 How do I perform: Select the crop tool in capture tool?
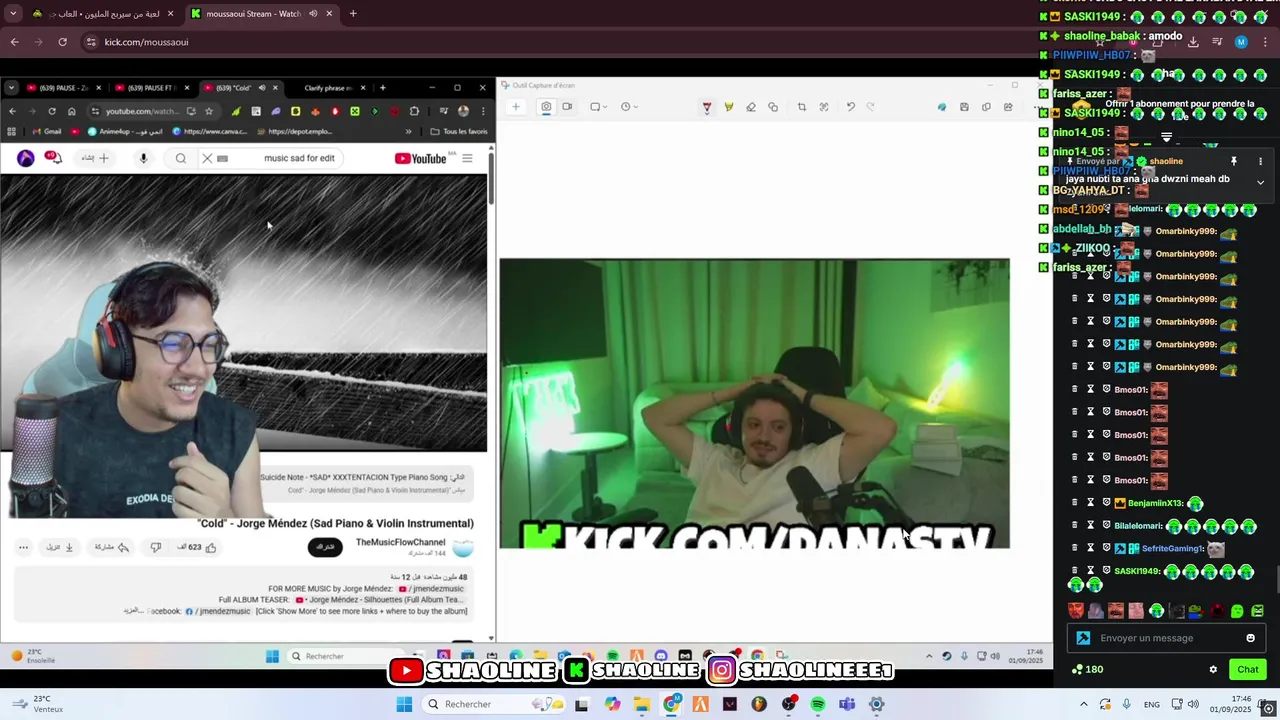(801, 107)
